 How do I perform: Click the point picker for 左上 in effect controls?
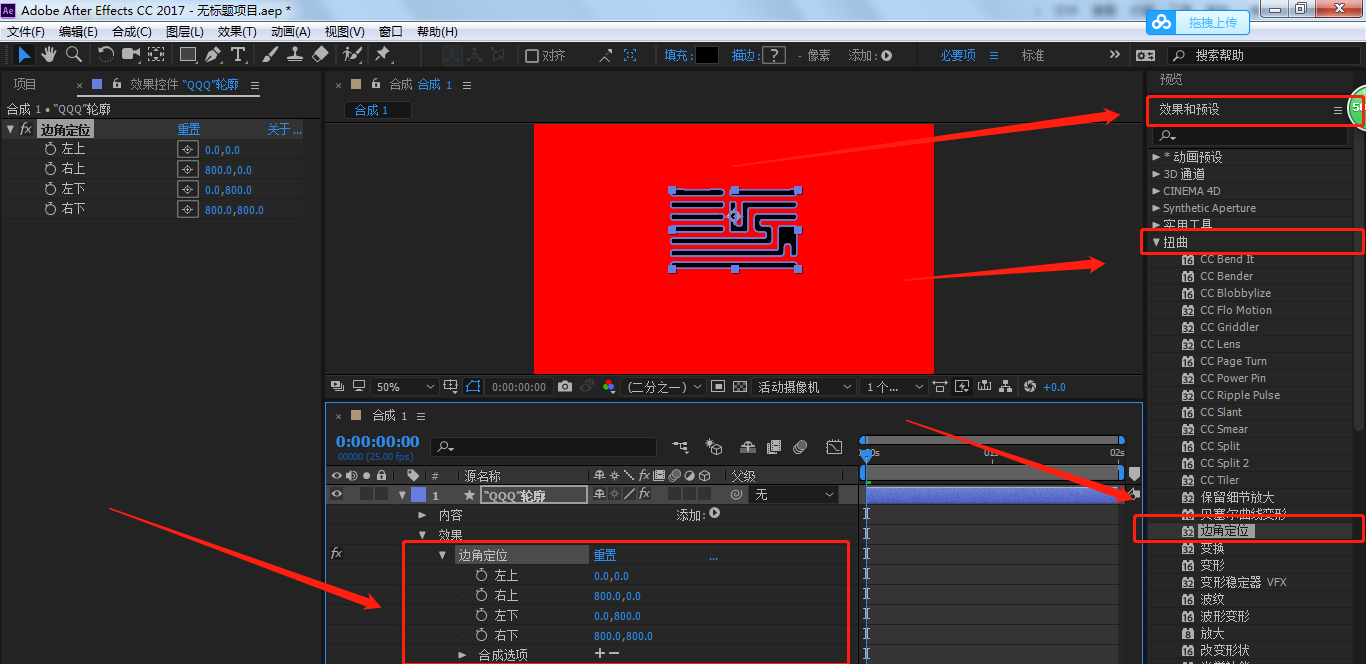[x=188, y=149]
